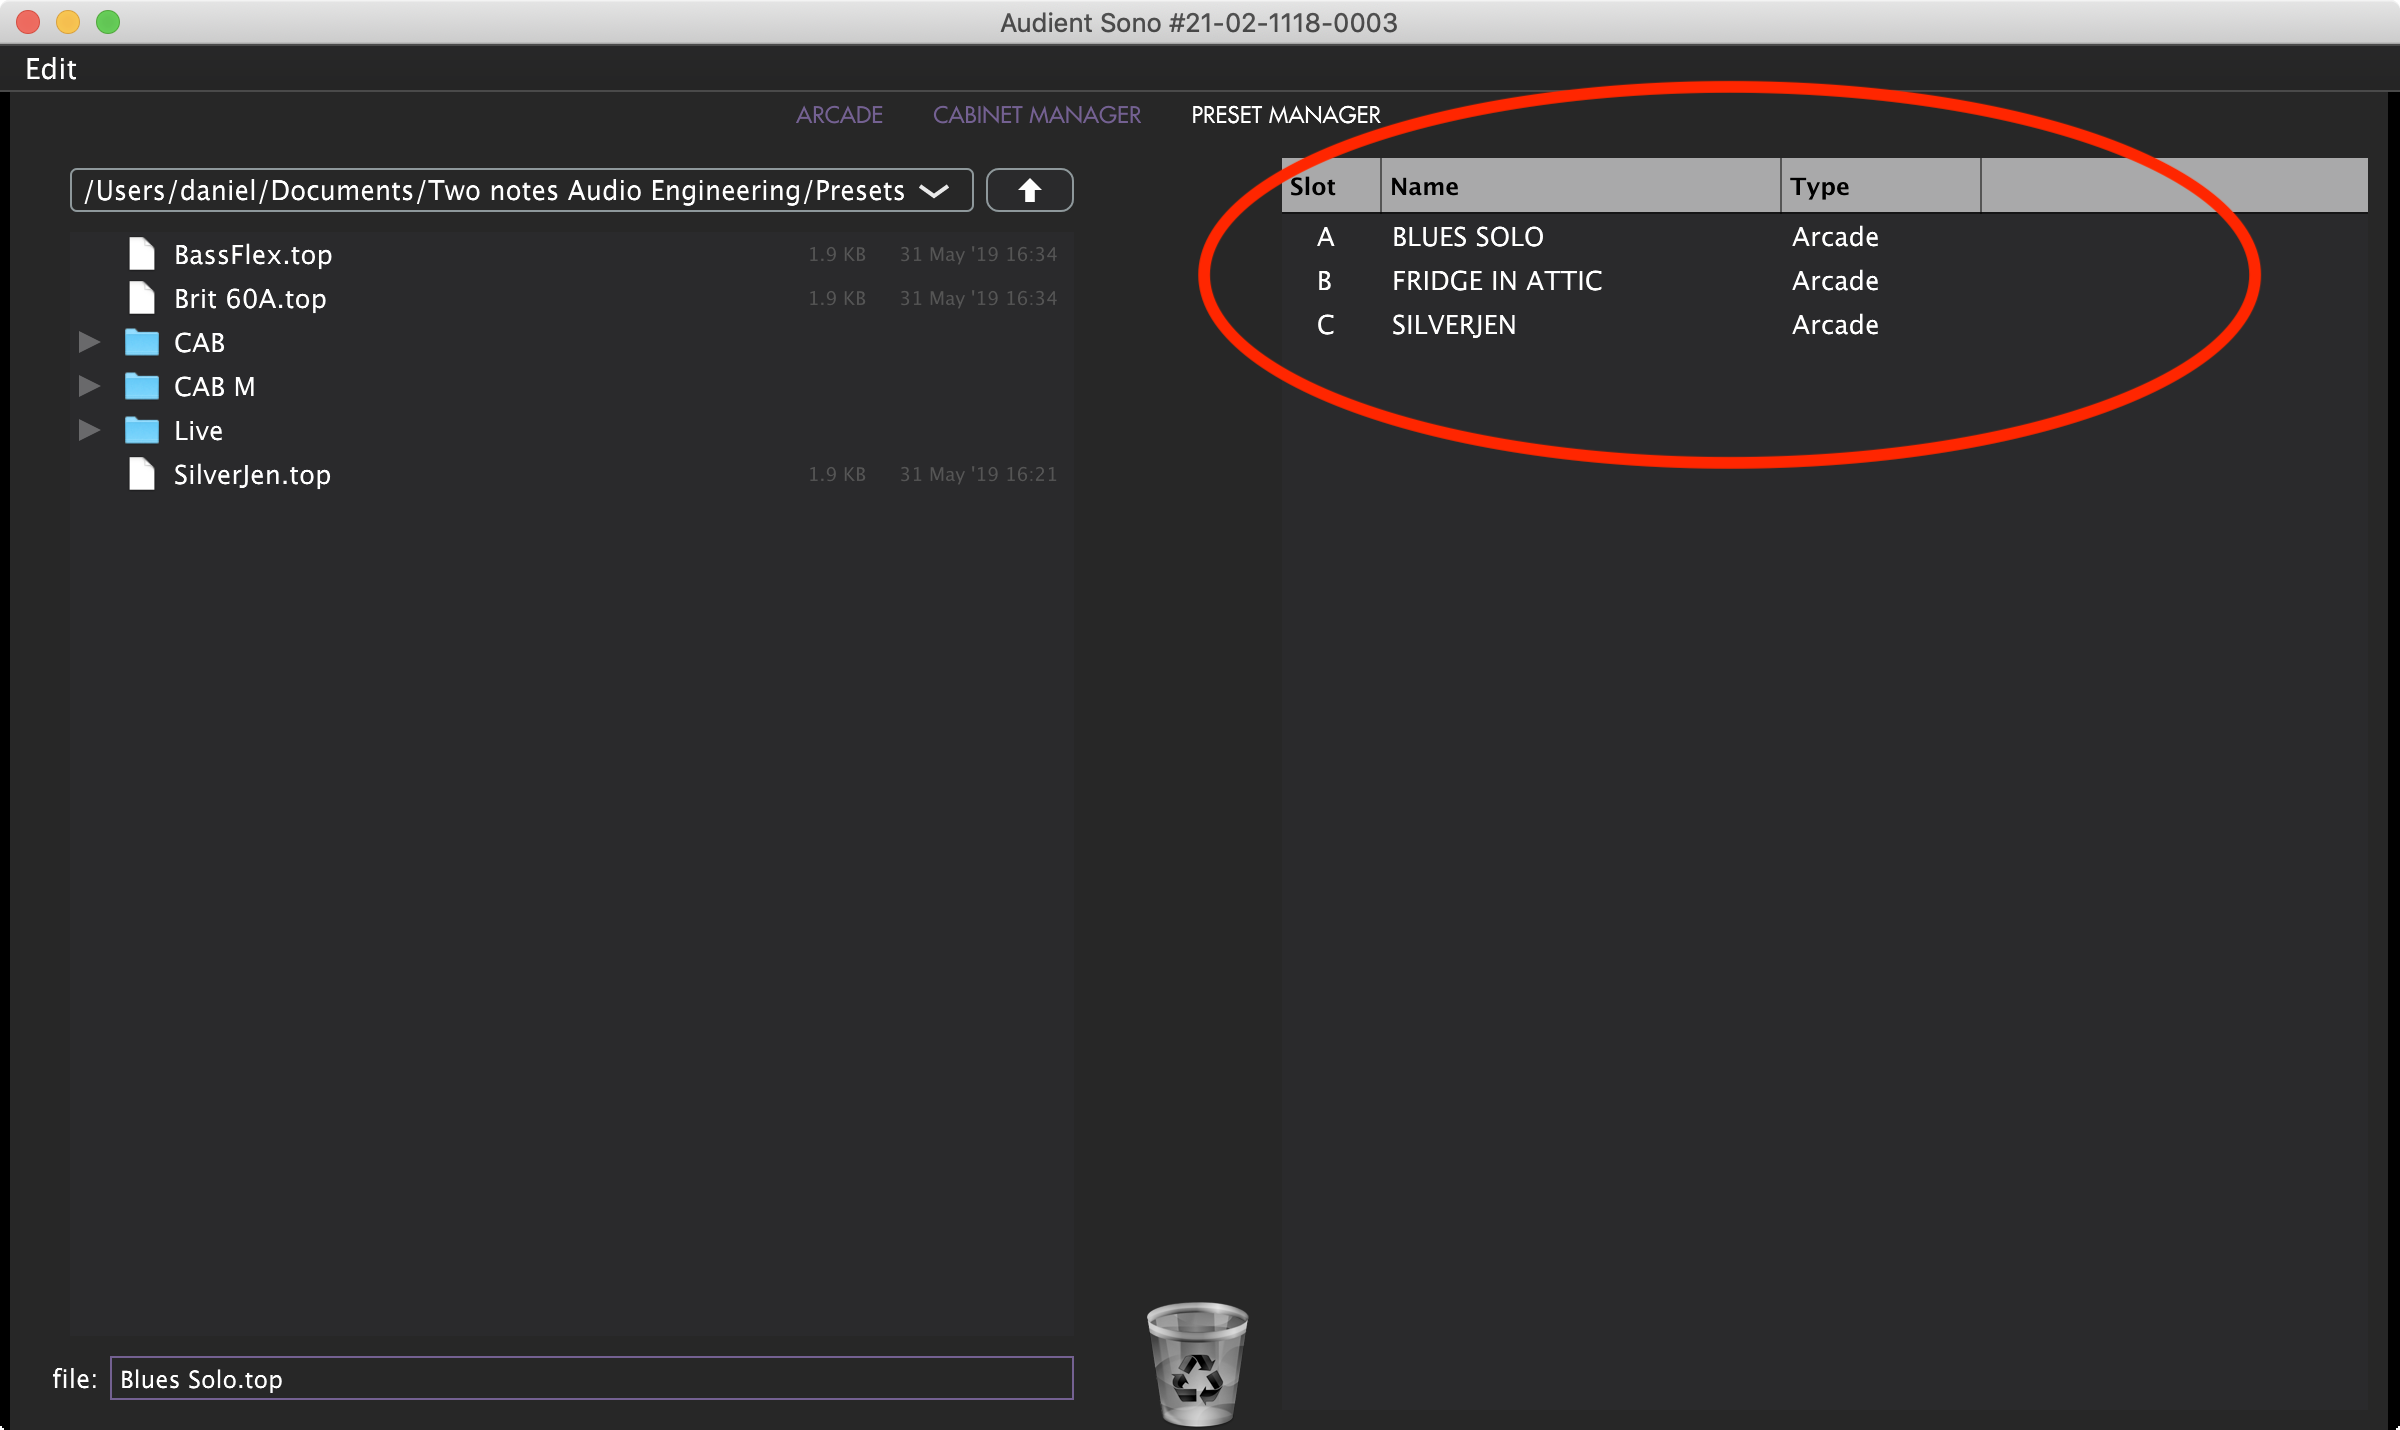Screen dimensions: 2400x1430
Task: Select slot B FRIDGE IN ATTIC preset
Action: [1496, 281]
